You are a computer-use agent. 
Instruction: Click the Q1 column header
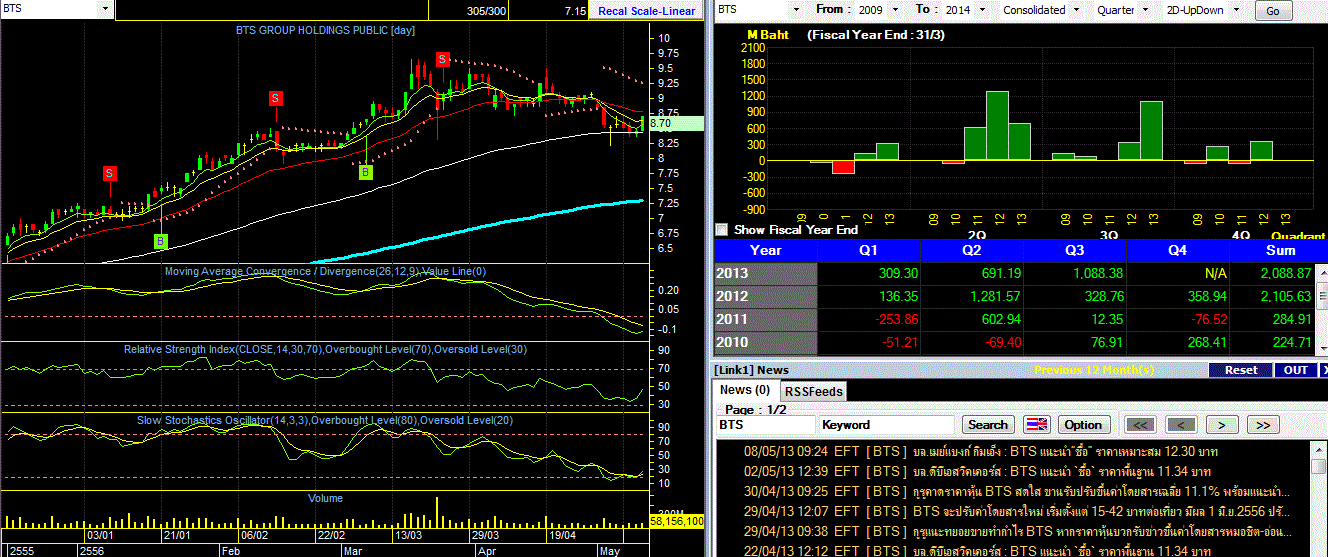pos(868,250)
